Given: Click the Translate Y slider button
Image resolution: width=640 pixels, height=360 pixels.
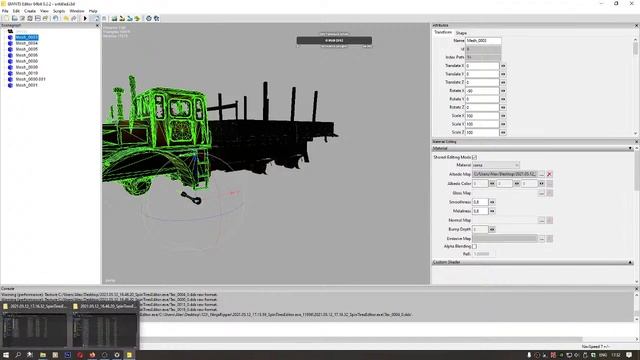Looking at the screenshot, I should pos(503,74).
